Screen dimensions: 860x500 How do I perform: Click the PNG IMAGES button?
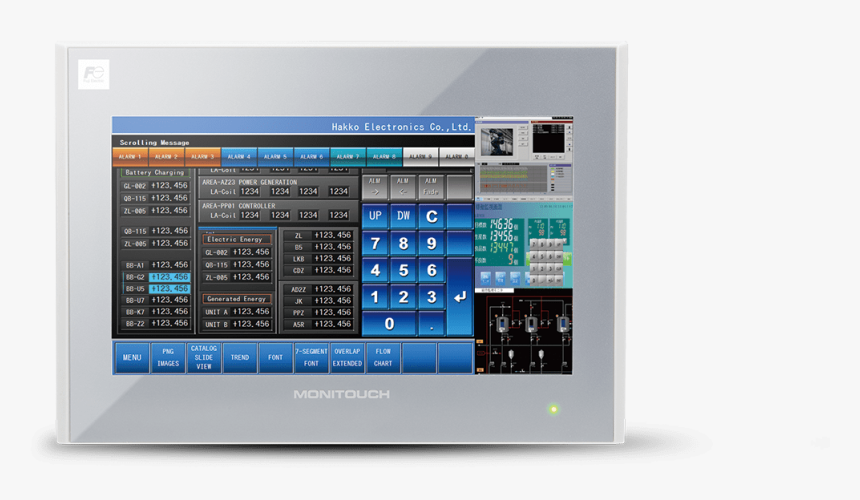point(168,357)
